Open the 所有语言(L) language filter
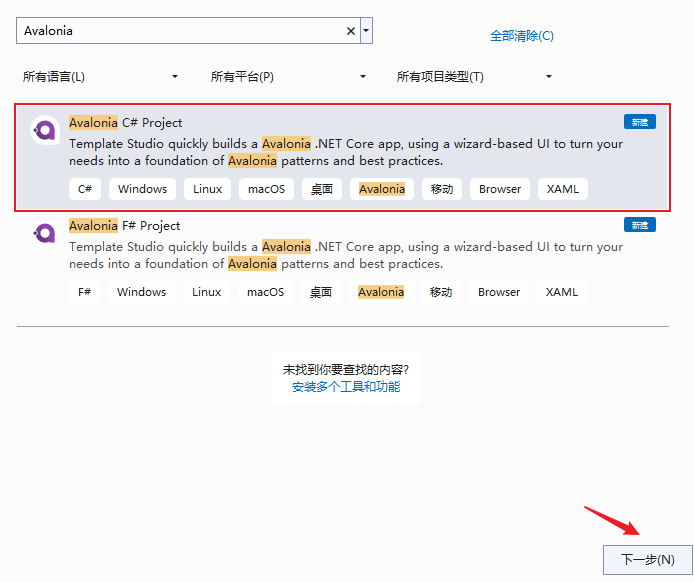Viewport: 694px width, 582px height. click(x=100, y=77)
